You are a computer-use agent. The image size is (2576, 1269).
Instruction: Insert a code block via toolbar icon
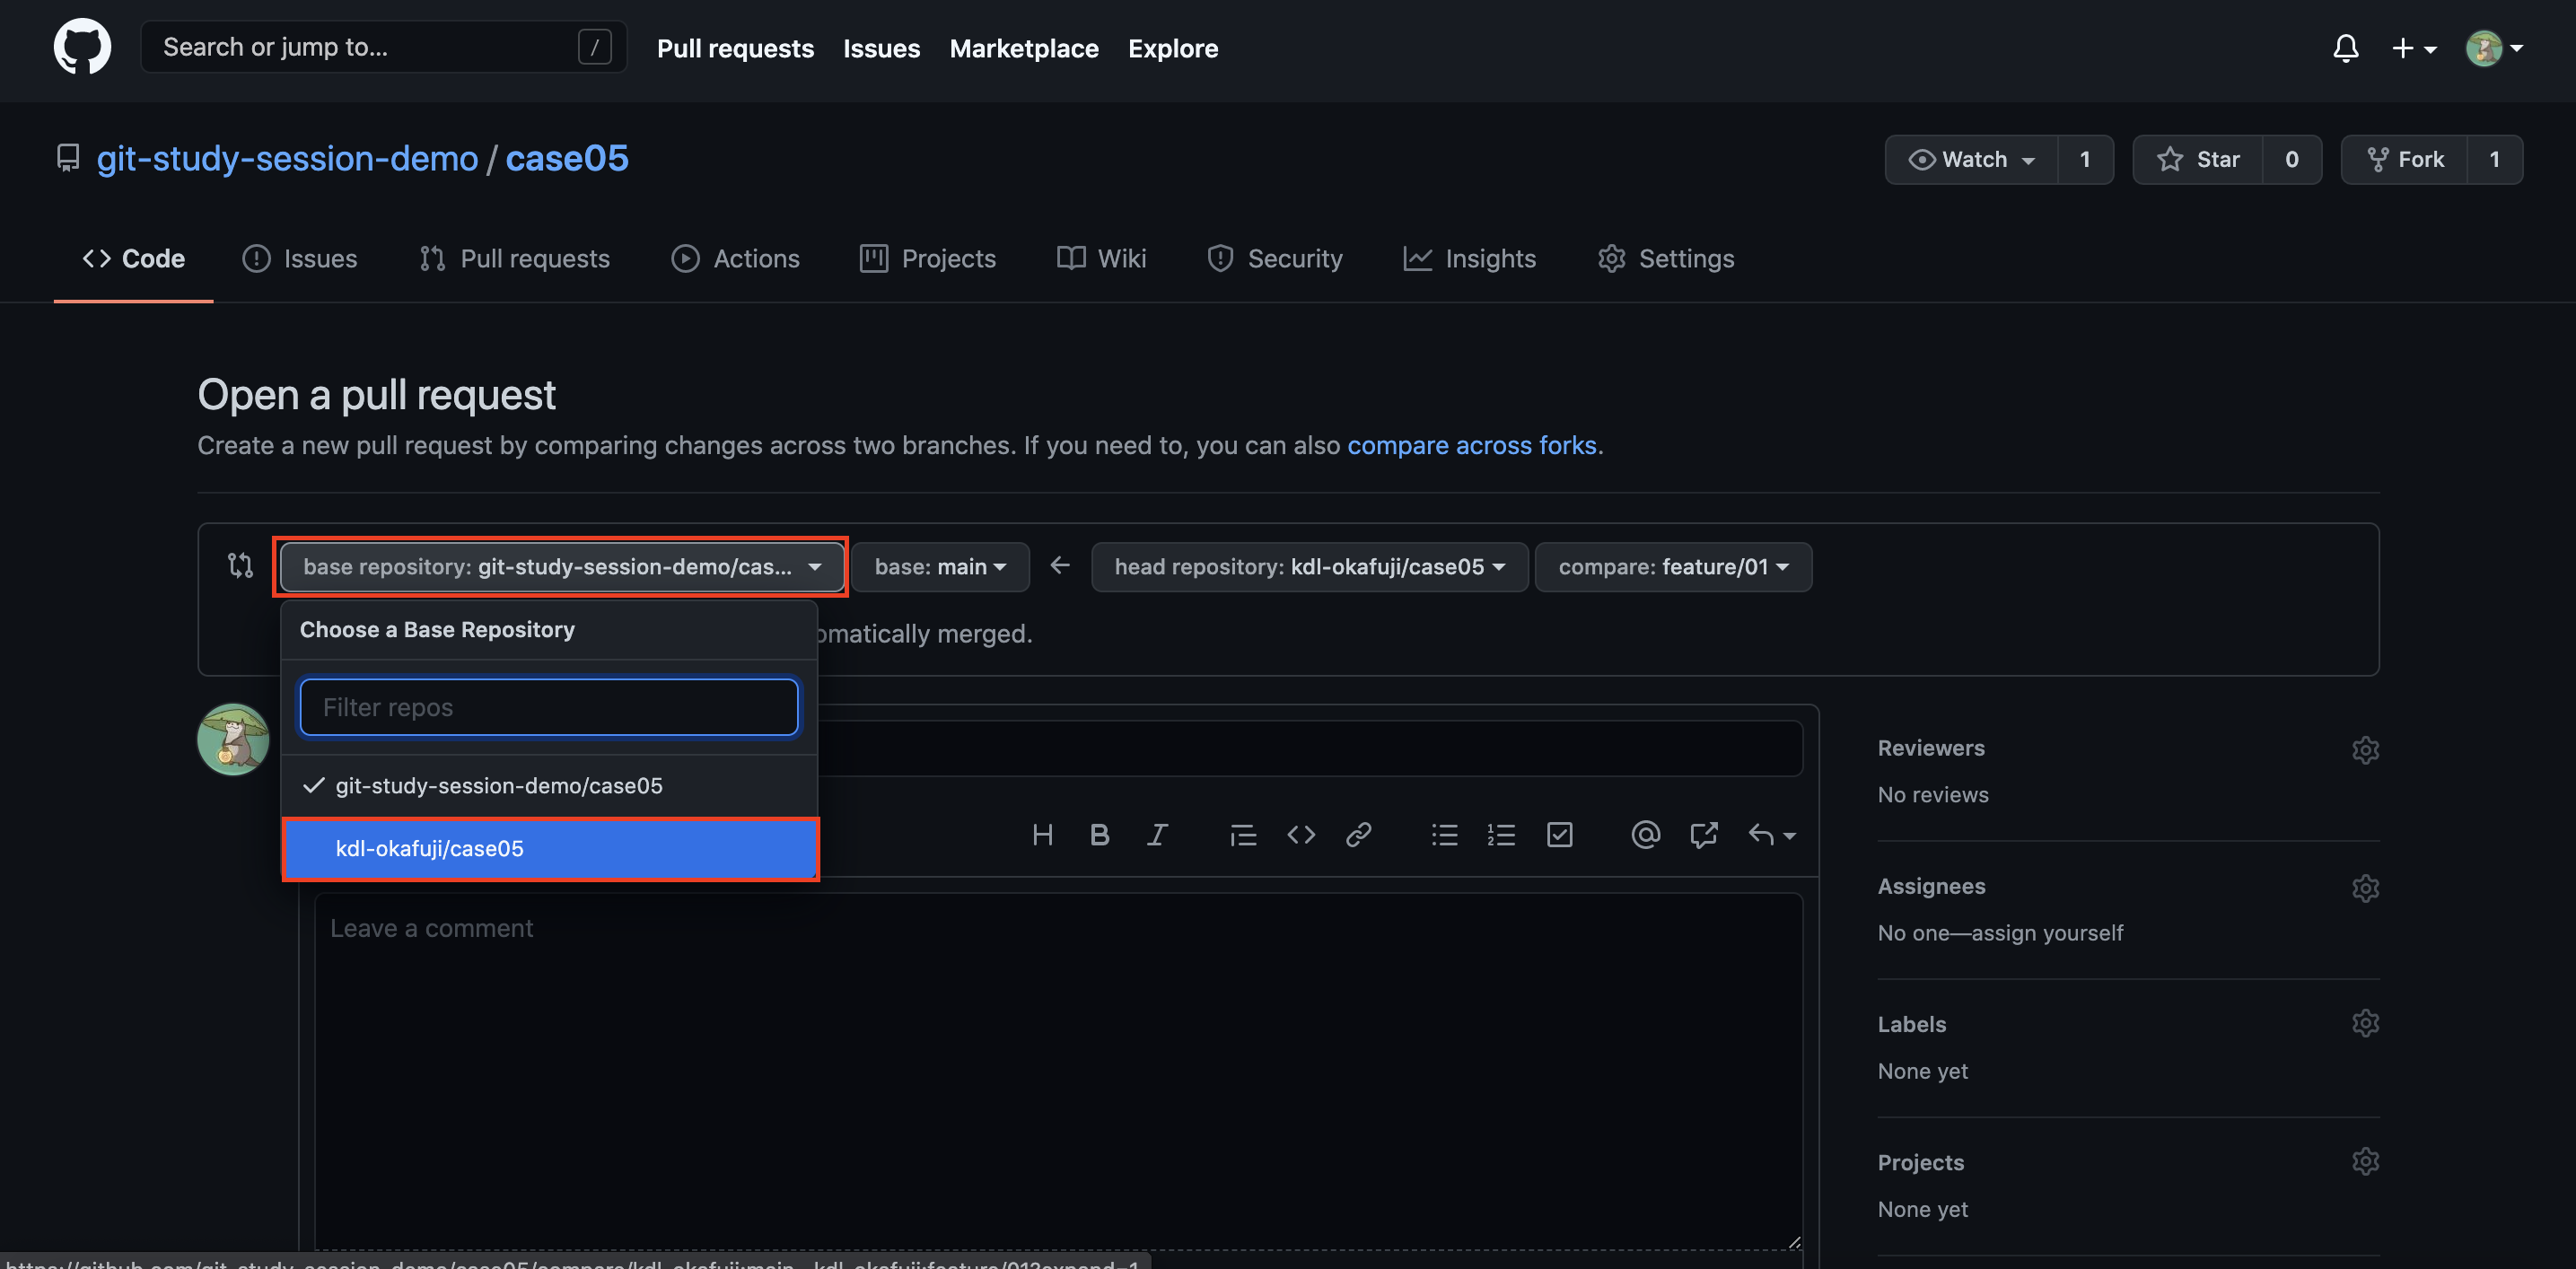(1301, 835)
